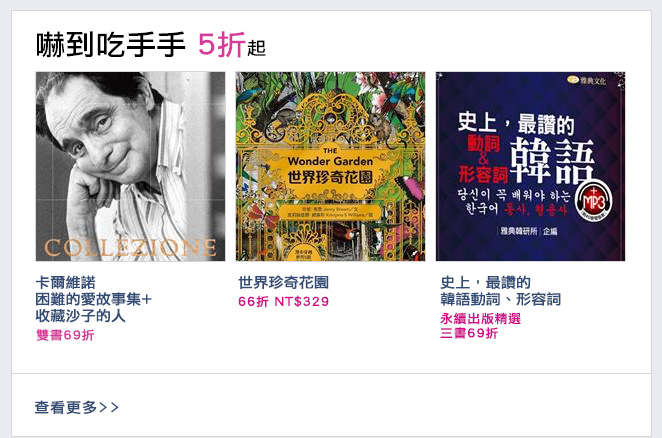The width and height of the screenshot is (662, 438).
Task: Open the Wonder Garden book cover
Action: (330, 166)
